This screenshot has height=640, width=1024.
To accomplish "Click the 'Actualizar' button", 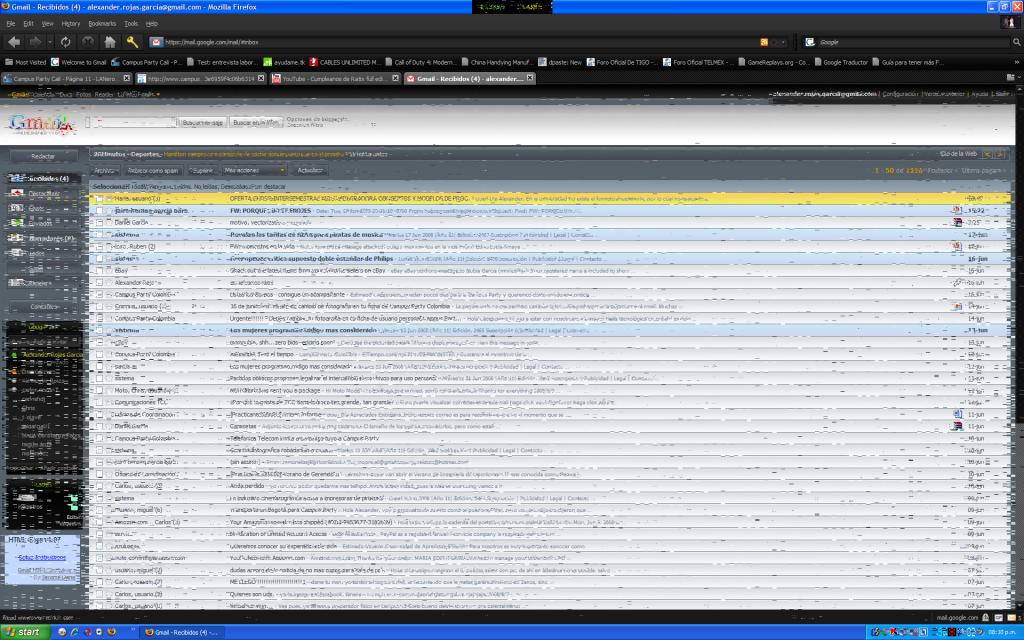I will 310,170.
